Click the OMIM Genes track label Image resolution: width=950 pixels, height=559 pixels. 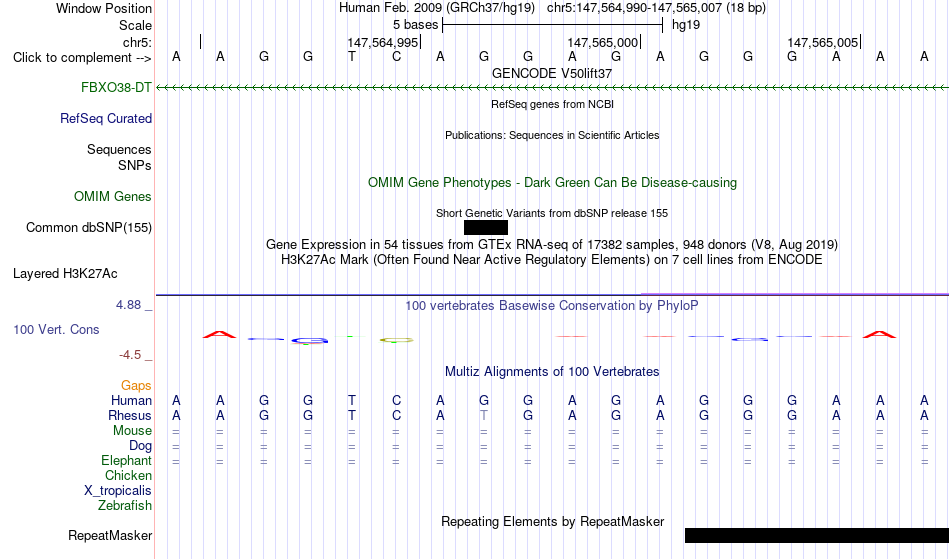(113, 197)
